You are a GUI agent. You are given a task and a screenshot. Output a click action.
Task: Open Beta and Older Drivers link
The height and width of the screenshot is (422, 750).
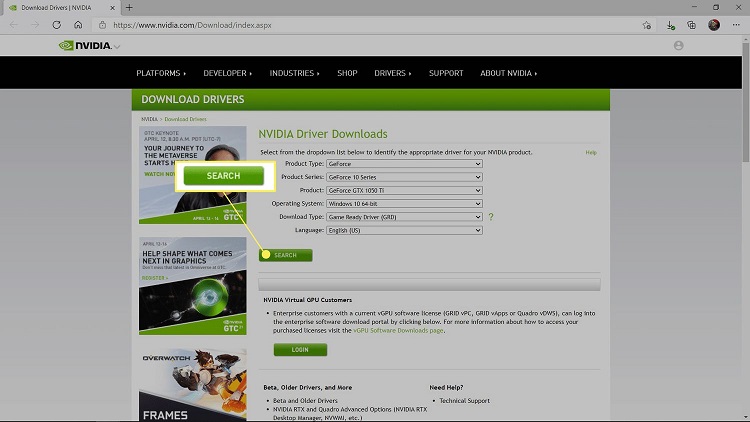click(305, 400)
